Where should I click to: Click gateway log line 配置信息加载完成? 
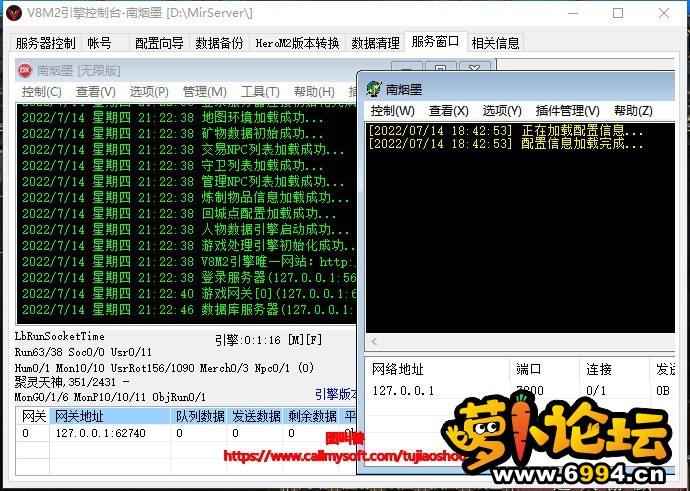506,143
